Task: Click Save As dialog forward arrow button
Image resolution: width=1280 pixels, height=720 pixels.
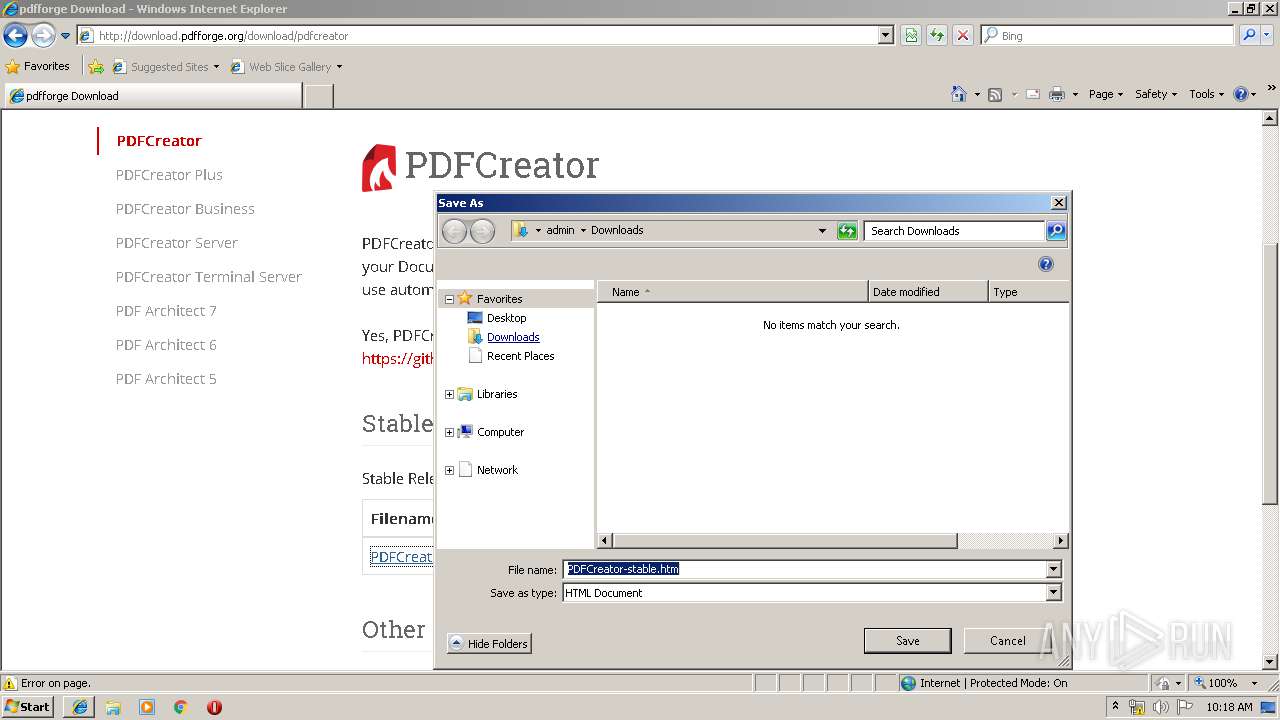Action: click(482, 231)
